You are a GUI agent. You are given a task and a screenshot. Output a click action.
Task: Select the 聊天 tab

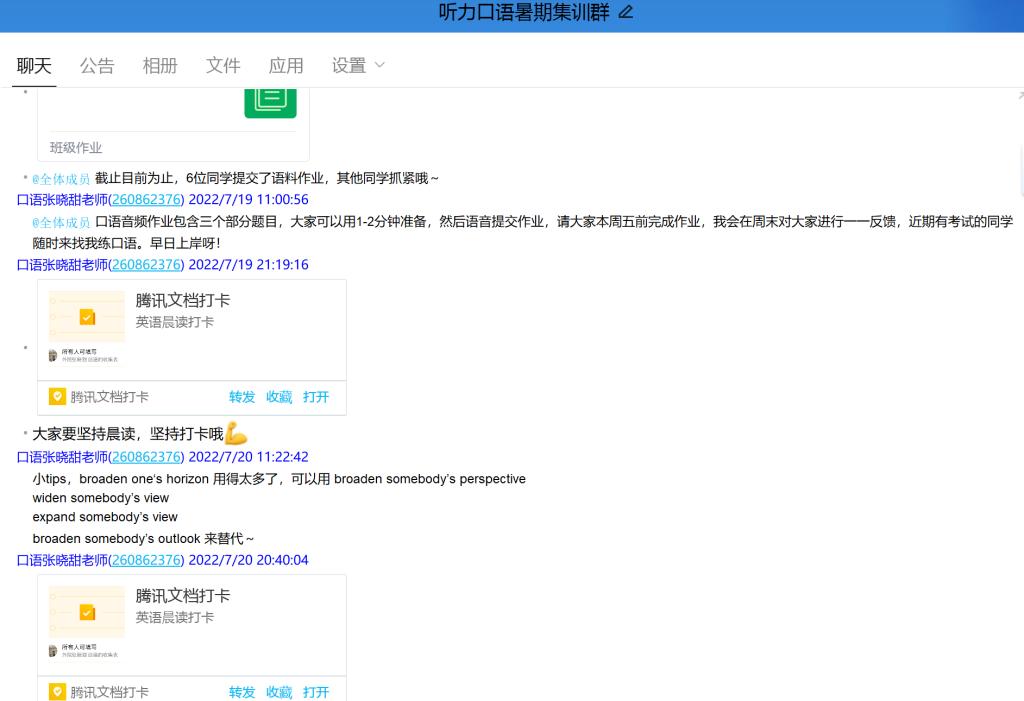click(34, 65)
